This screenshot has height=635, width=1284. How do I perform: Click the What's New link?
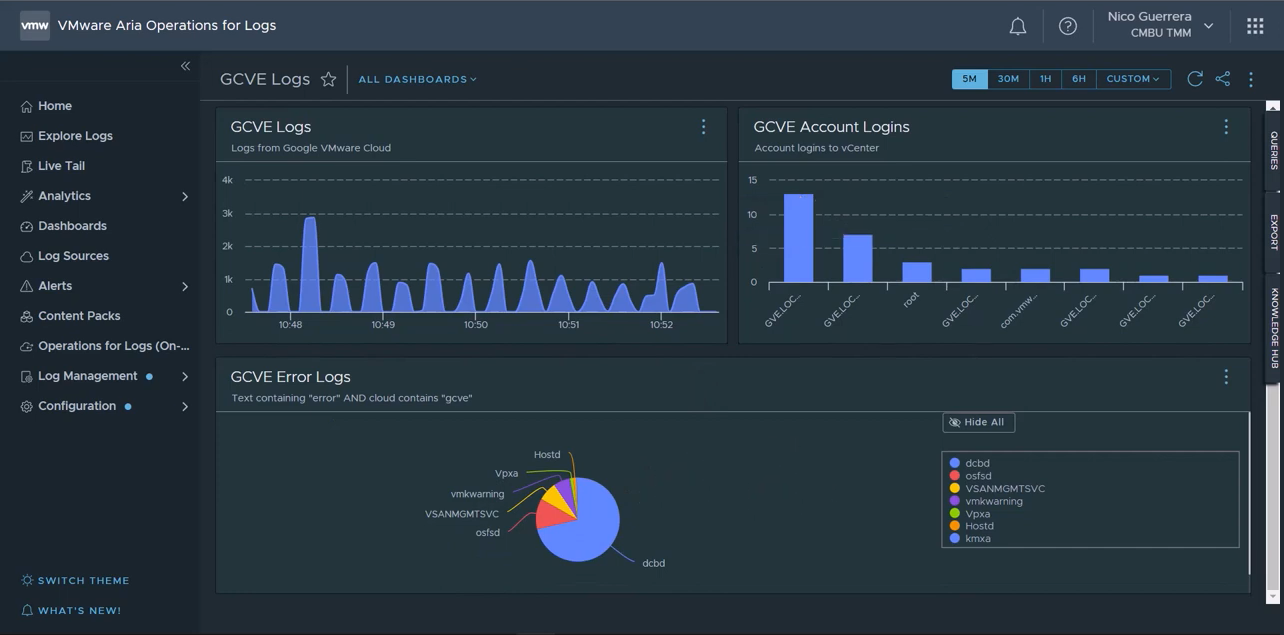click(71, 610)
